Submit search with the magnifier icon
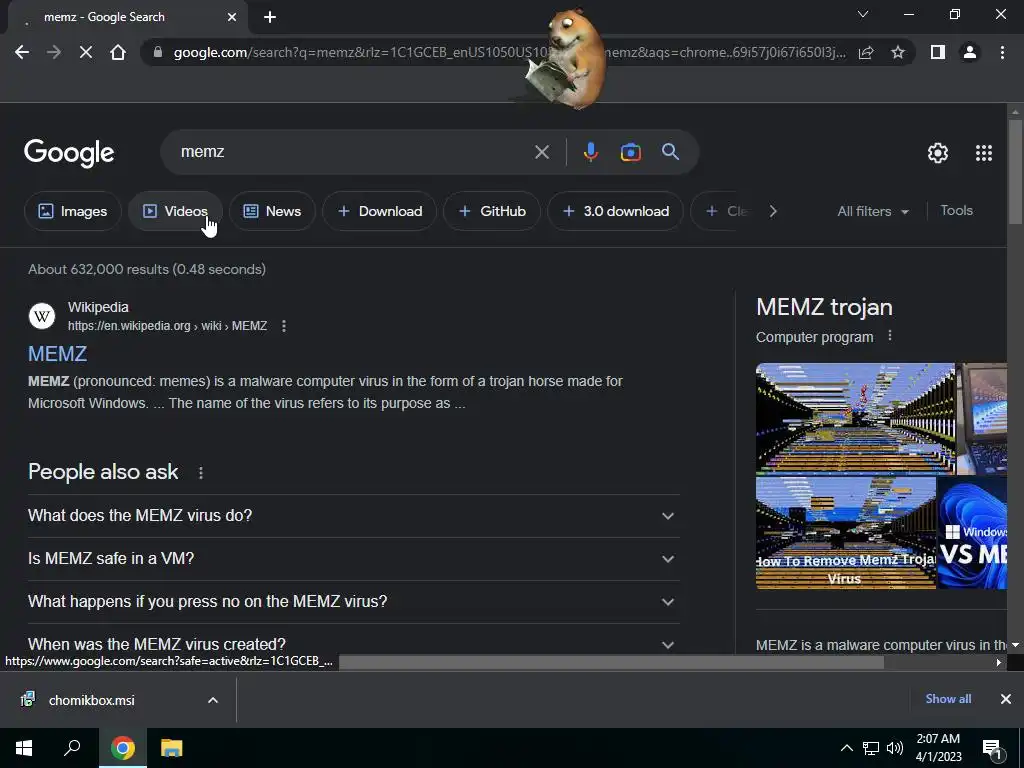 (x=670, y=152)
